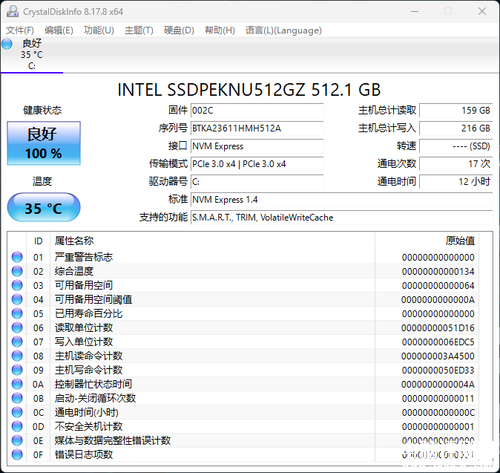Minimize the CrystalDiskInfo window

(415, 11)
